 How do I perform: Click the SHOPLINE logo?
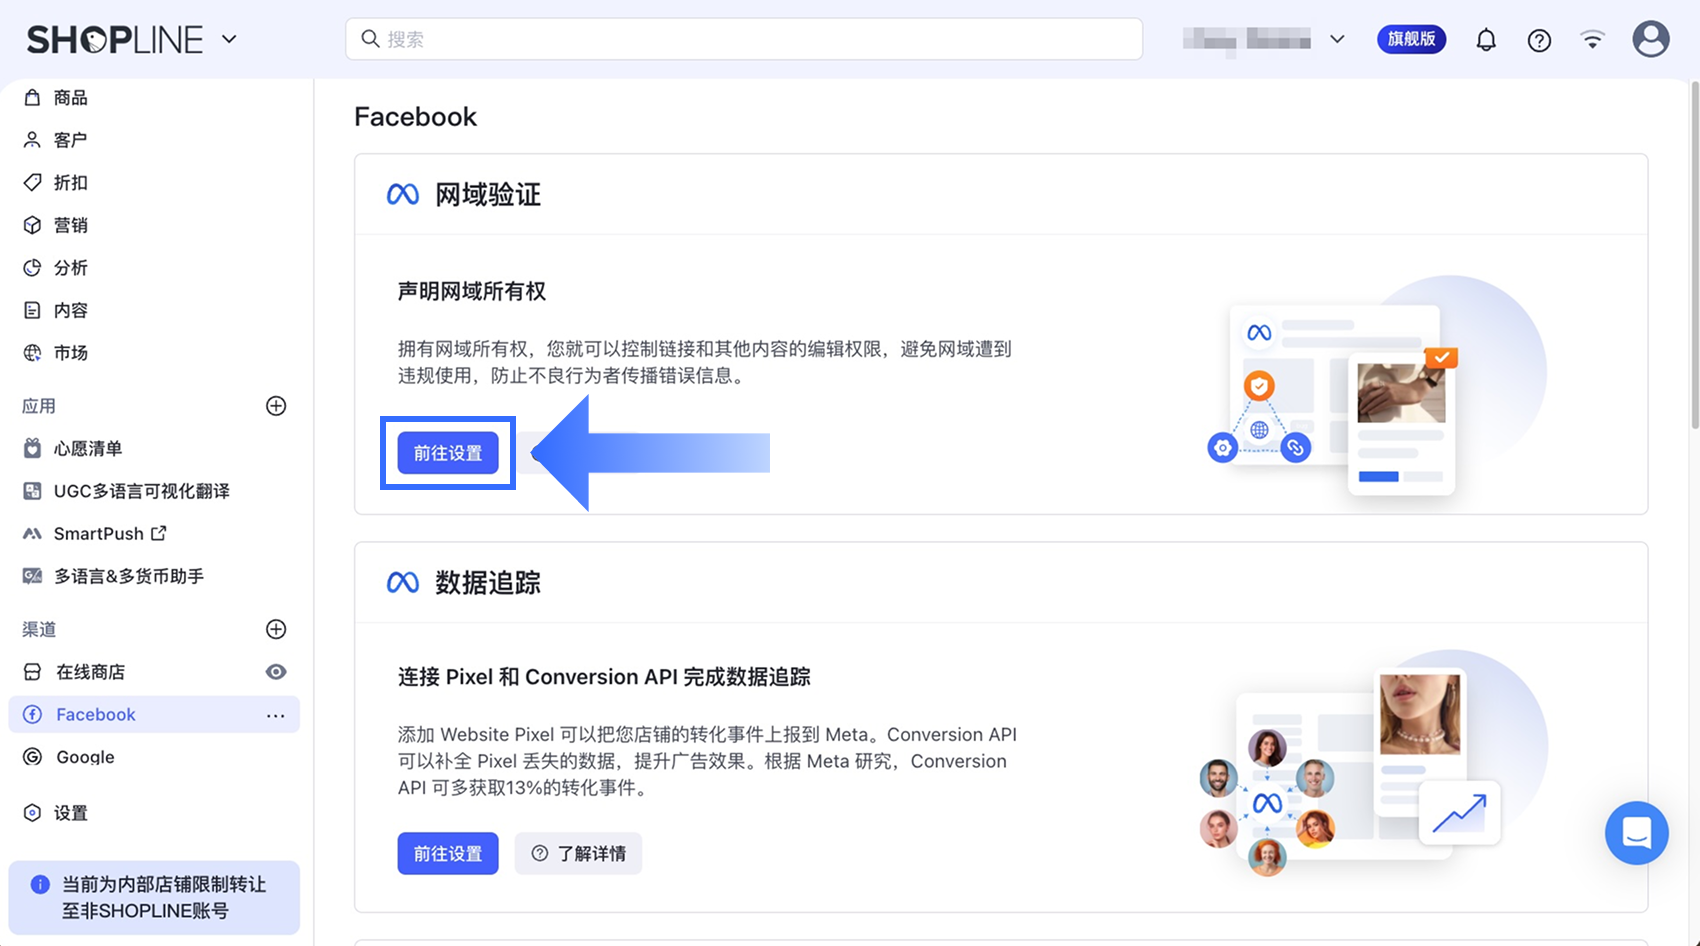[x=115, y=39]
